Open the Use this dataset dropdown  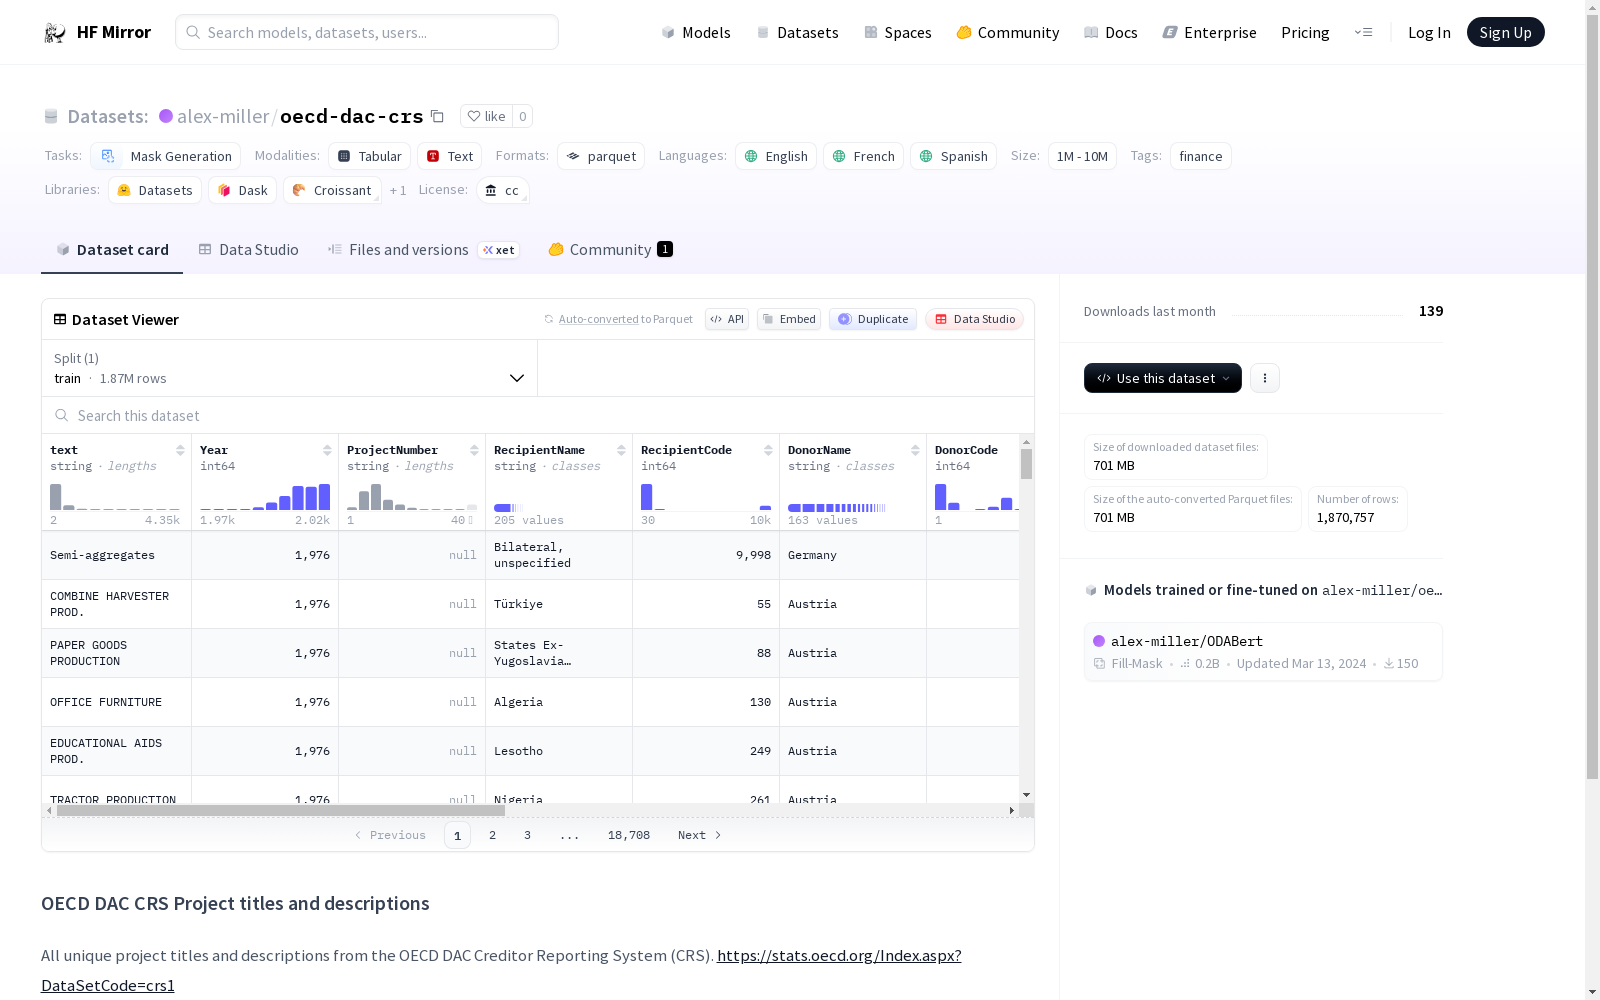1163,378
